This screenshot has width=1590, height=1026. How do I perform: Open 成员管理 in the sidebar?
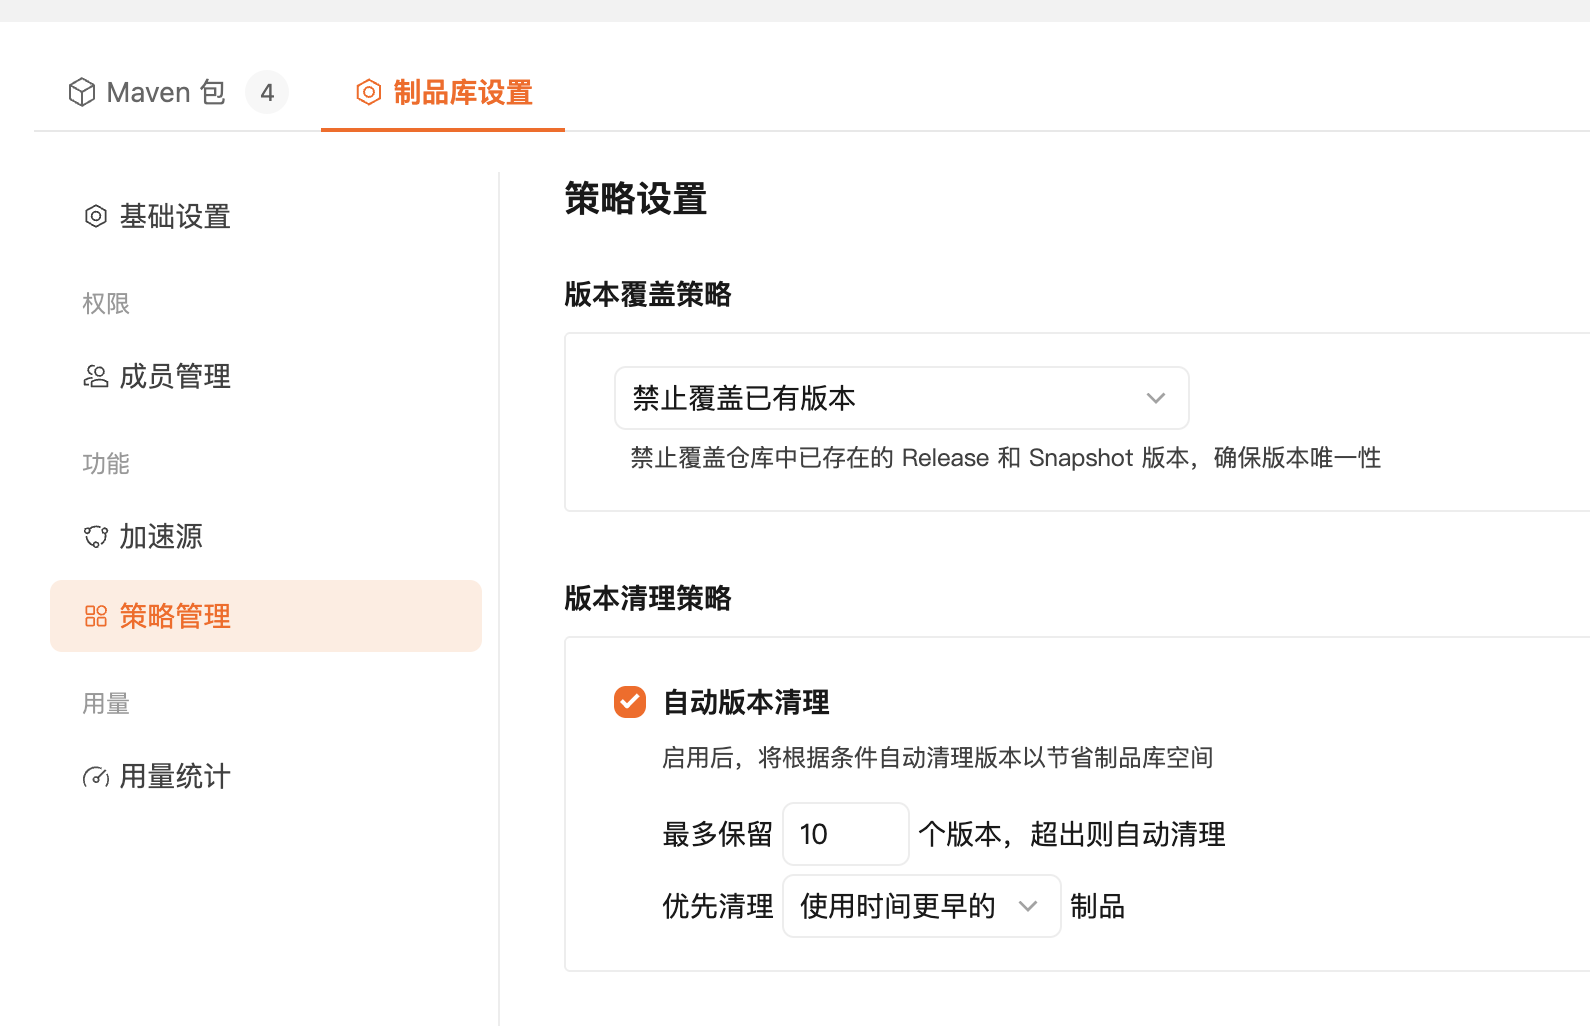pyautogui.click(x=266, y=376)
